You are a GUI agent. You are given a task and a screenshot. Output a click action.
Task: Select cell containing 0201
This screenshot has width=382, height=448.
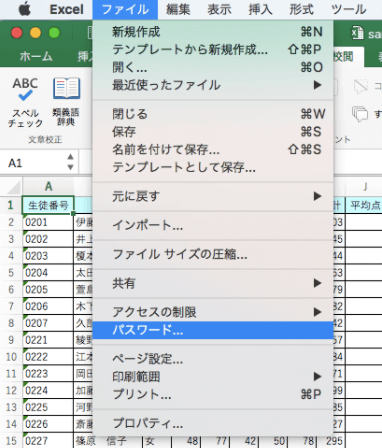click(48, 222)
